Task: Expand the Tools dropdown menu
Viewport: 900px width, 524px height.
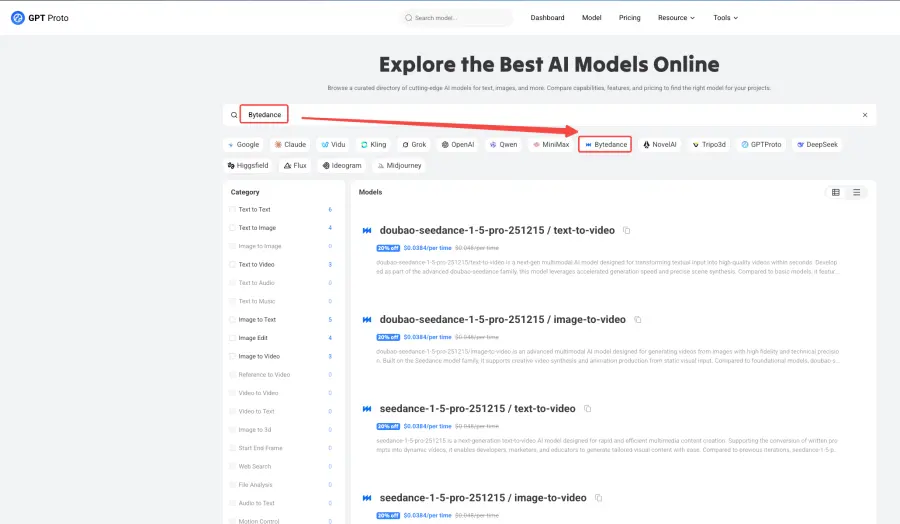Action: (726, 18)
